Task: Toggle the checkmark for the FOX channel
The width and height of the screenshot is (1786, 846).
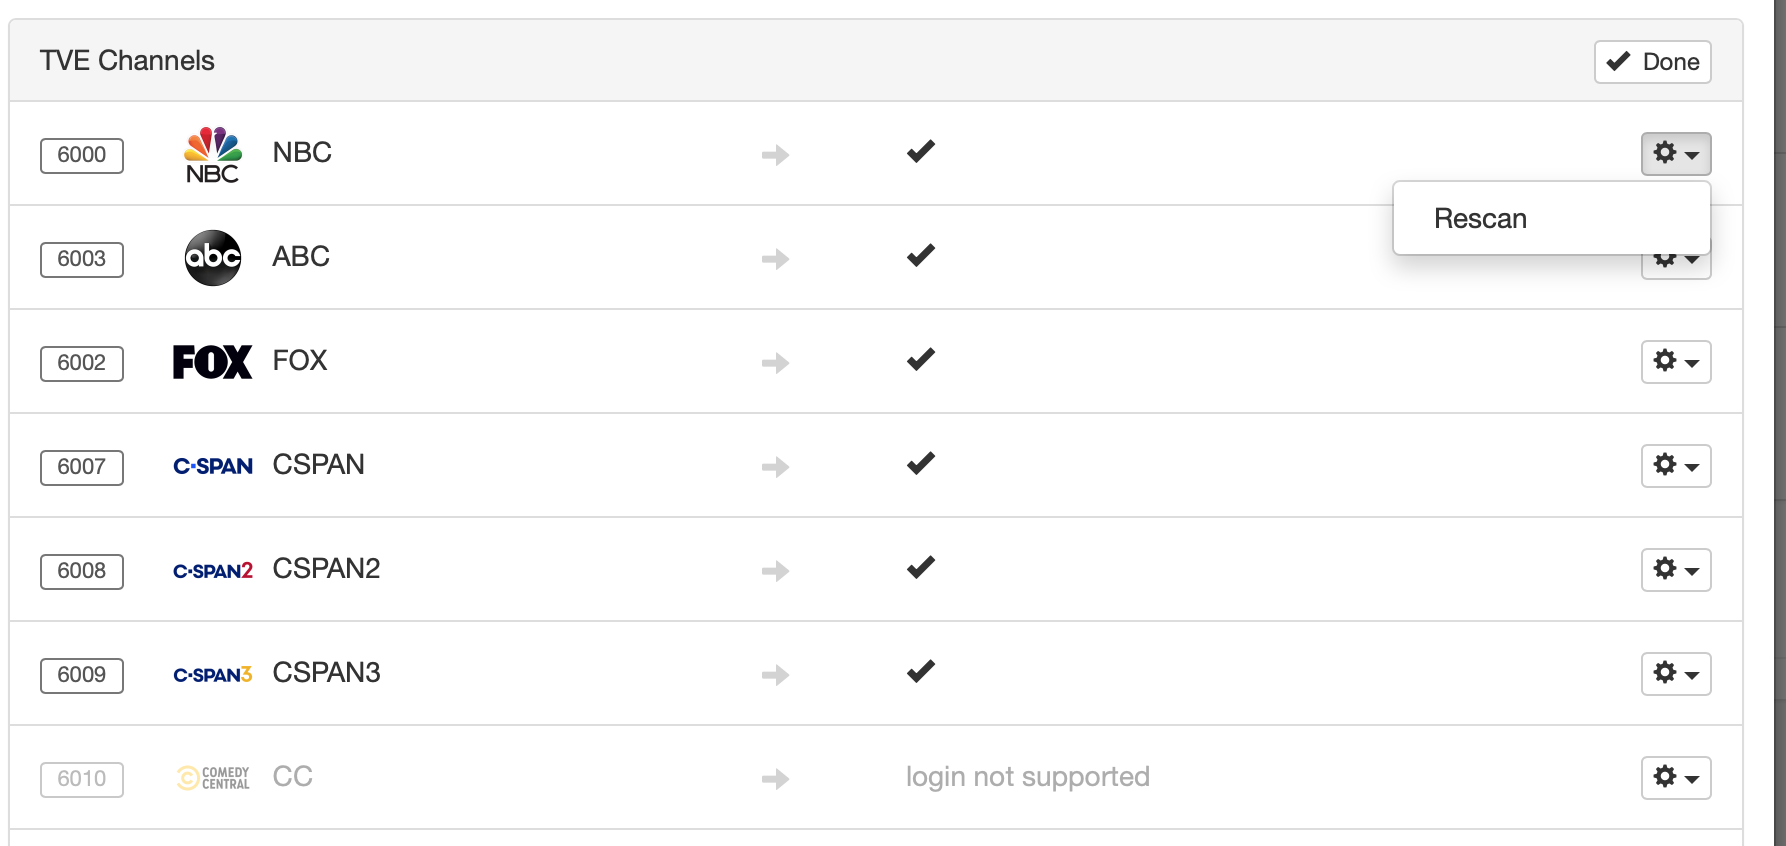Action: pyautogui.click(x=920, y=360)
